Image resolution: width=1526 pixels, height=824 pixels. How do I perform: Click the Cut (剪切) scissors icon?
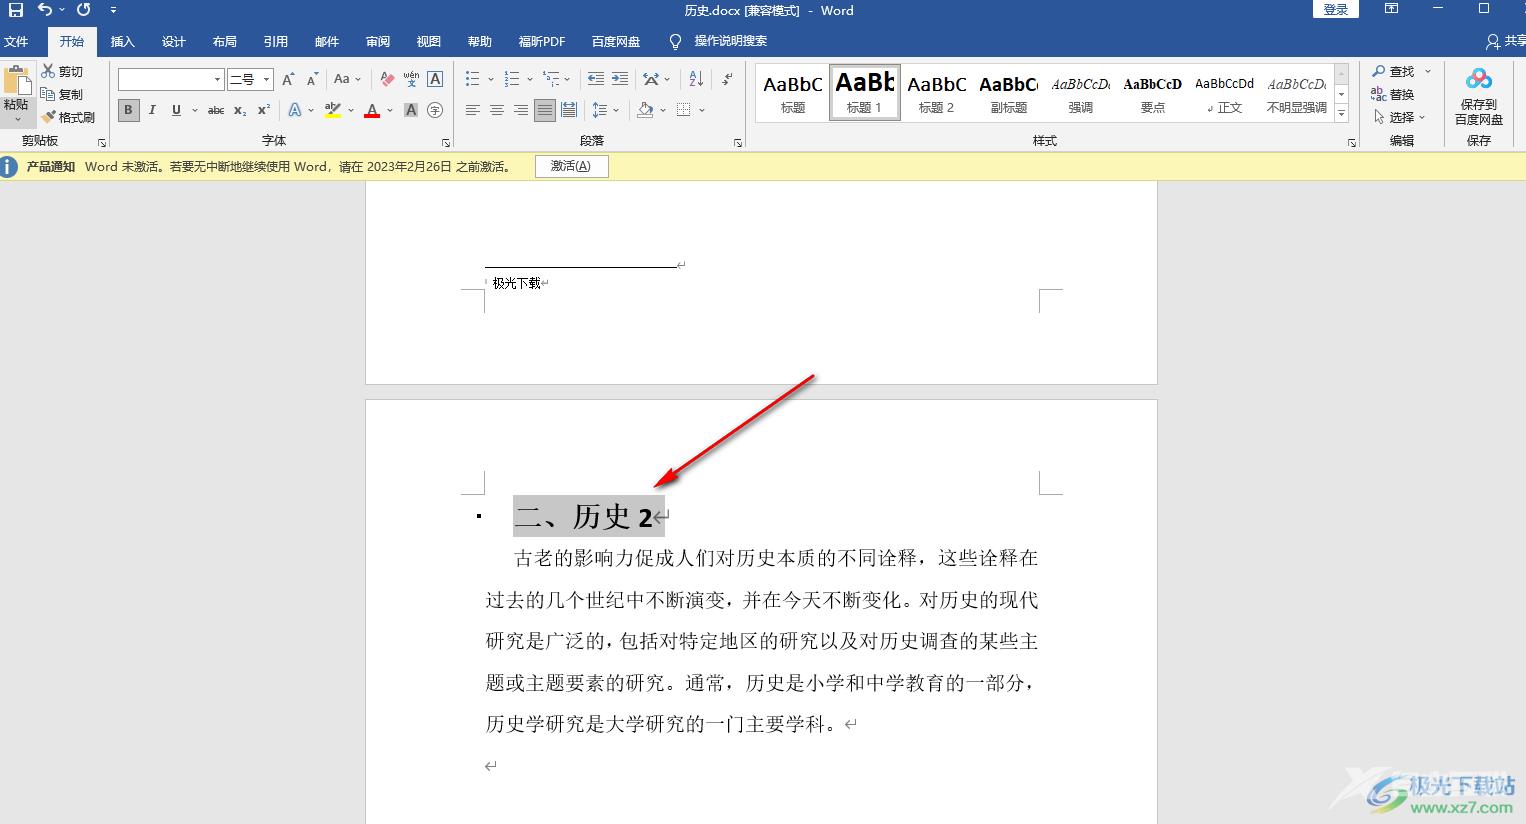point(48,71)
